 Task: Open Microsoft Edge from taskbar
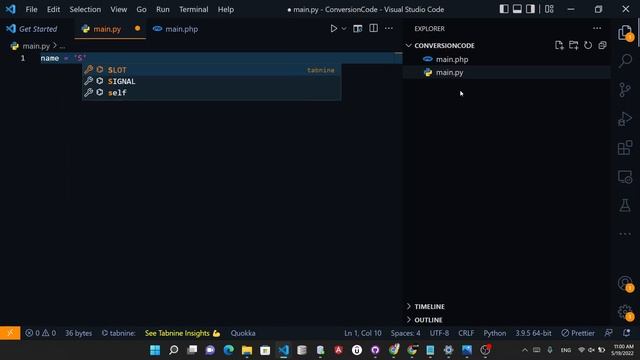coord(229,350)
